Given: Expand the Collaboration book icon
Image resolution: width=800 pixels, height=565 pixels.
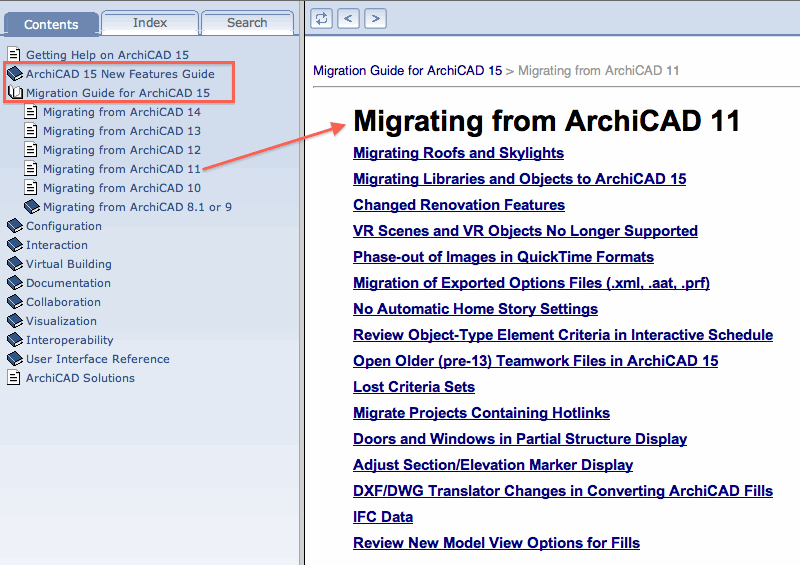Looking at the screenshot, I should 15,302.
